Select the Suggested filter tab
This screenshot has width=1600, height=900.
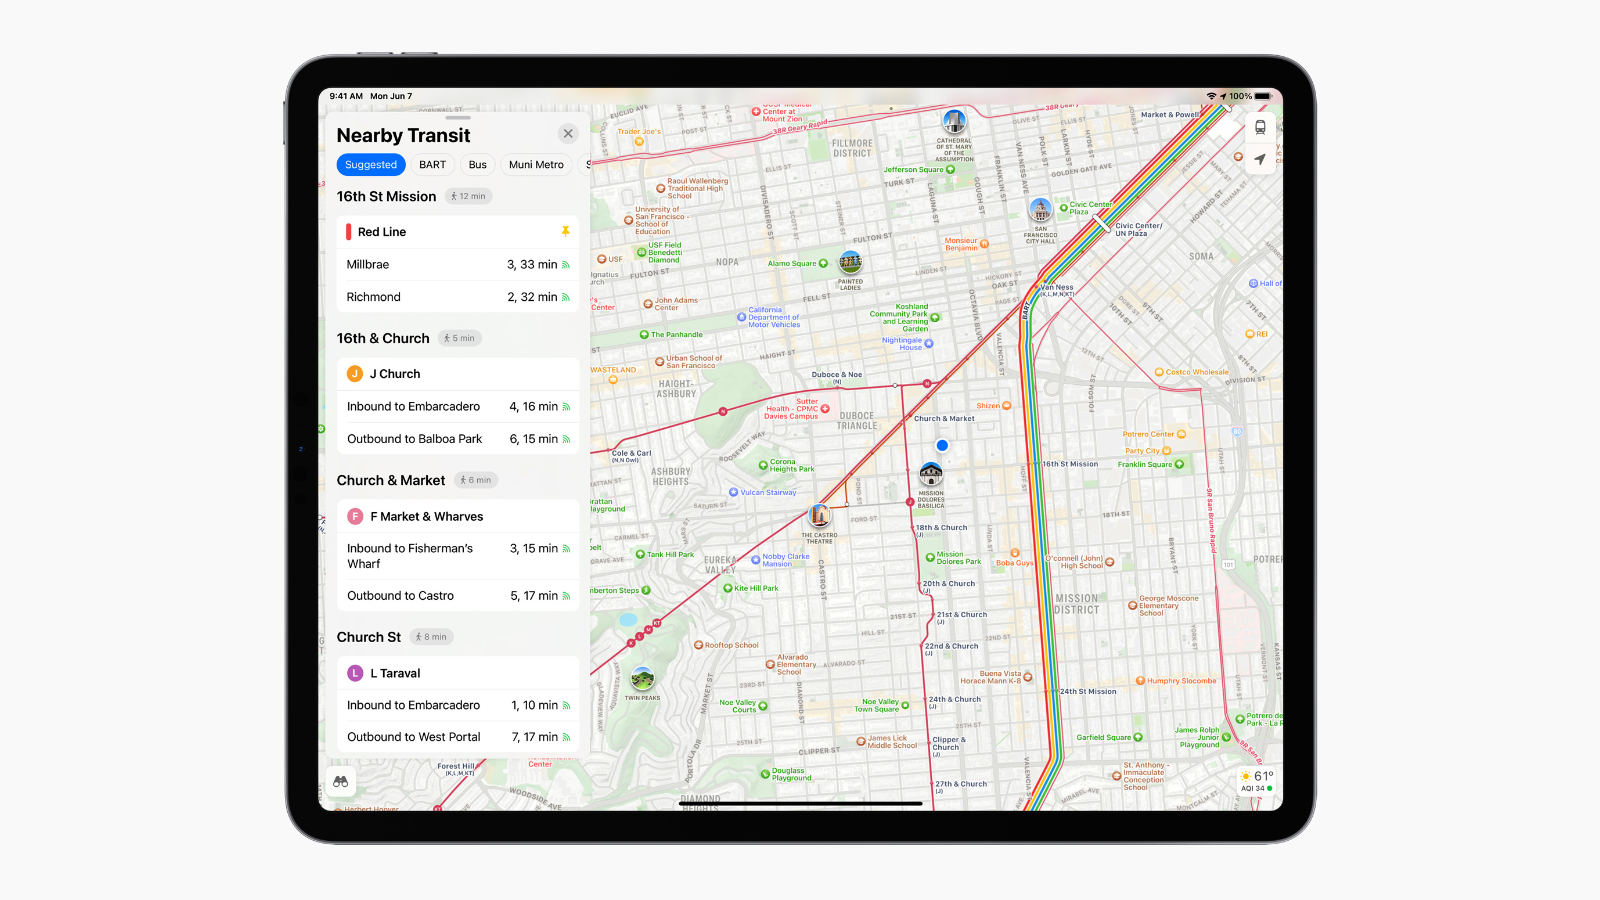[x=371, y=164]
